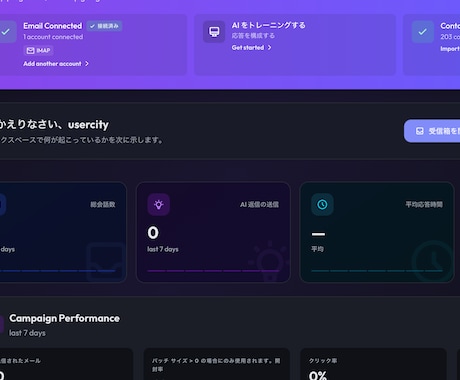Click the Contacts card checkmark icon
The image size is (460, 380).
click(x=423, y=32)
